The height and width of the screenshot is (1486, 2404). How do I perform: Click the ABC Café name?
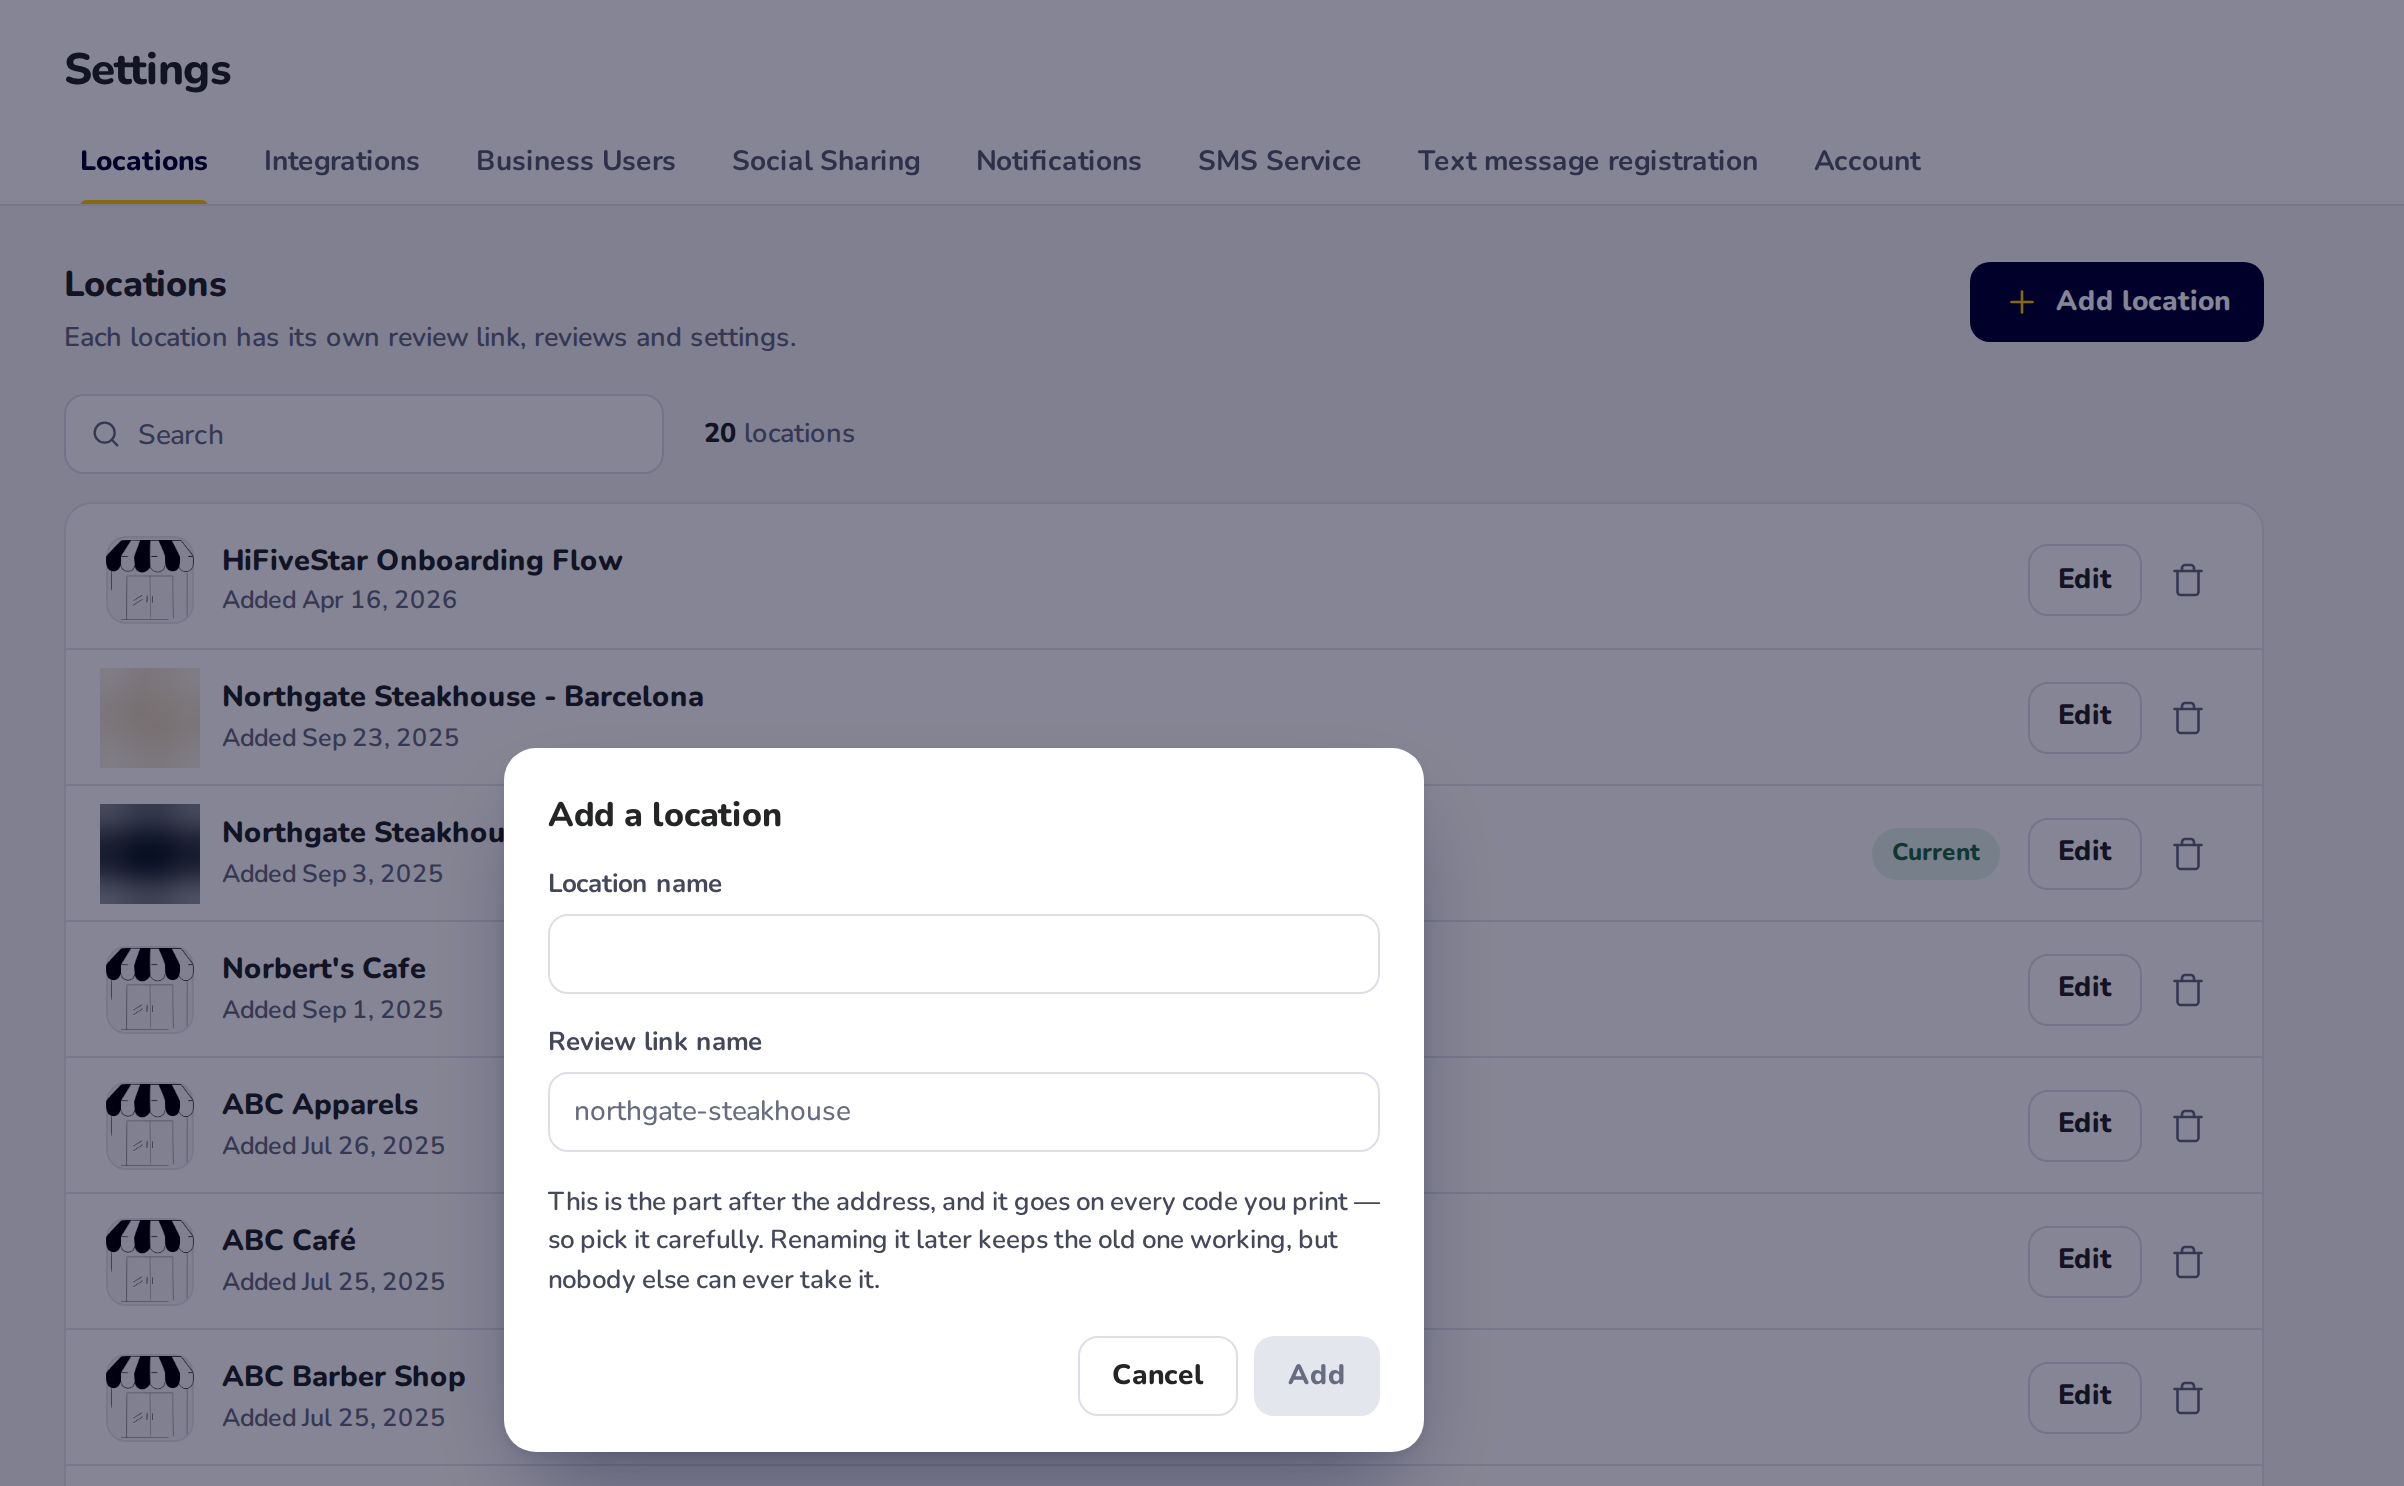(x=289, y=1240)
